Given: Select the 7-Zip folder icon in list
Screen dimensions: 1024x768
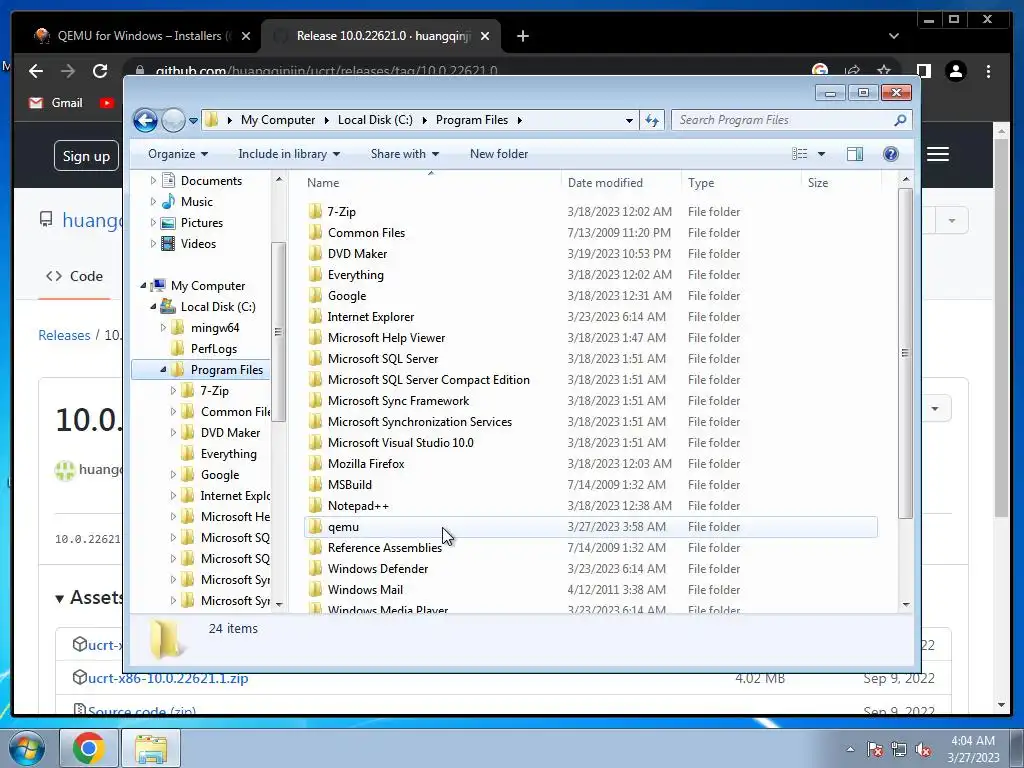Looking at the screenshot, I should pyautogui.click(x=315, y=211).
